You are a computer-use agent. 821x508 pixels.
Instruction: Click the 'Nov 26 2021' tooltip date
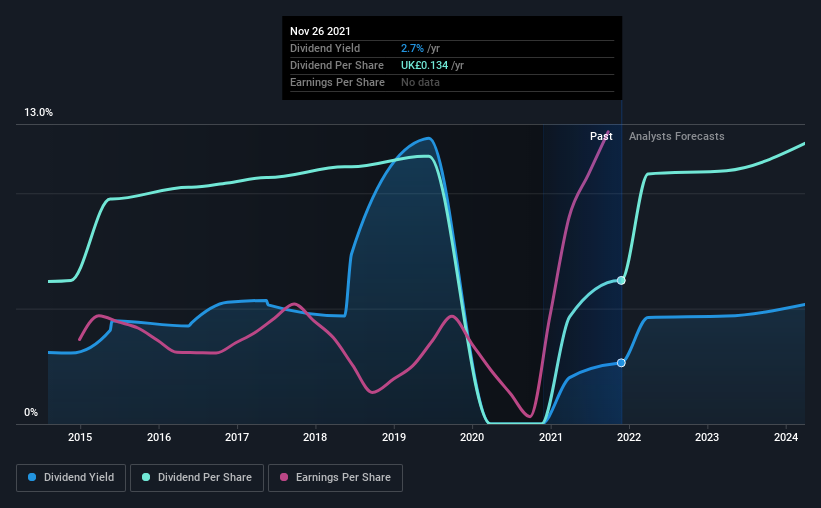tap(320, 31)
